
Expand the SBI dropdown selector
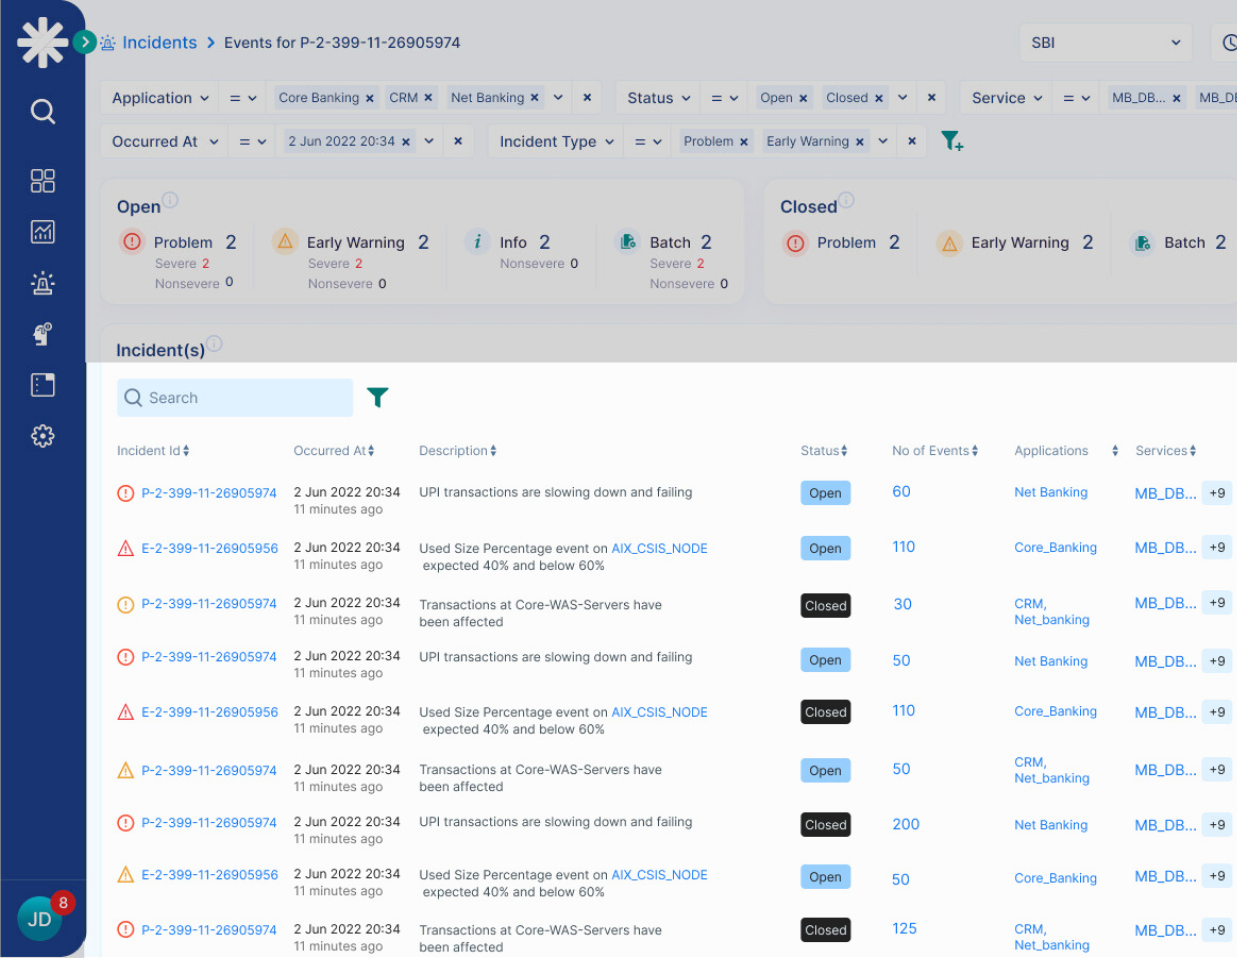point(1105,43)
